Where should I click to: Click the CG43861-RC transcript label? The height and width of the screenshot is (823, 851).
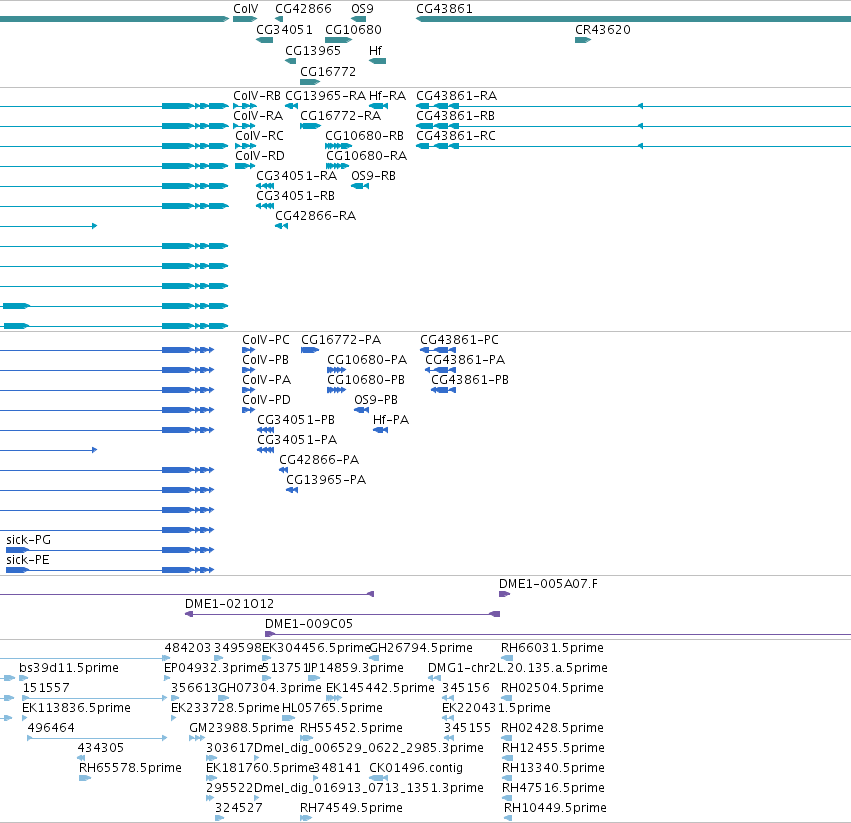[x=456, y=136]
